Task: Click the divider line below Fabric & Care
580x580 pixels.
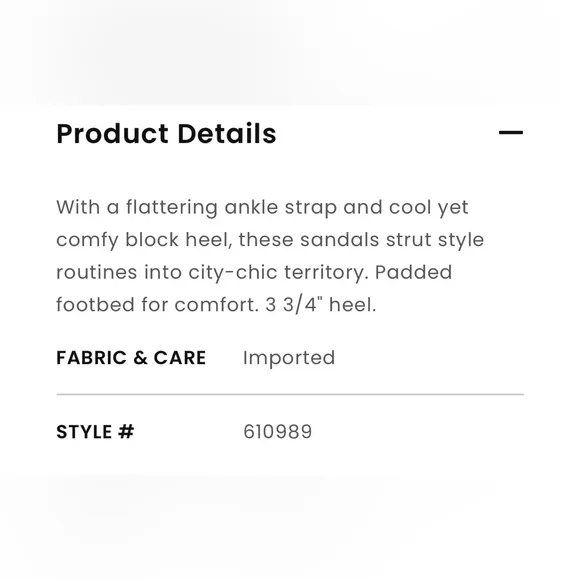Action: click(290, 394)
